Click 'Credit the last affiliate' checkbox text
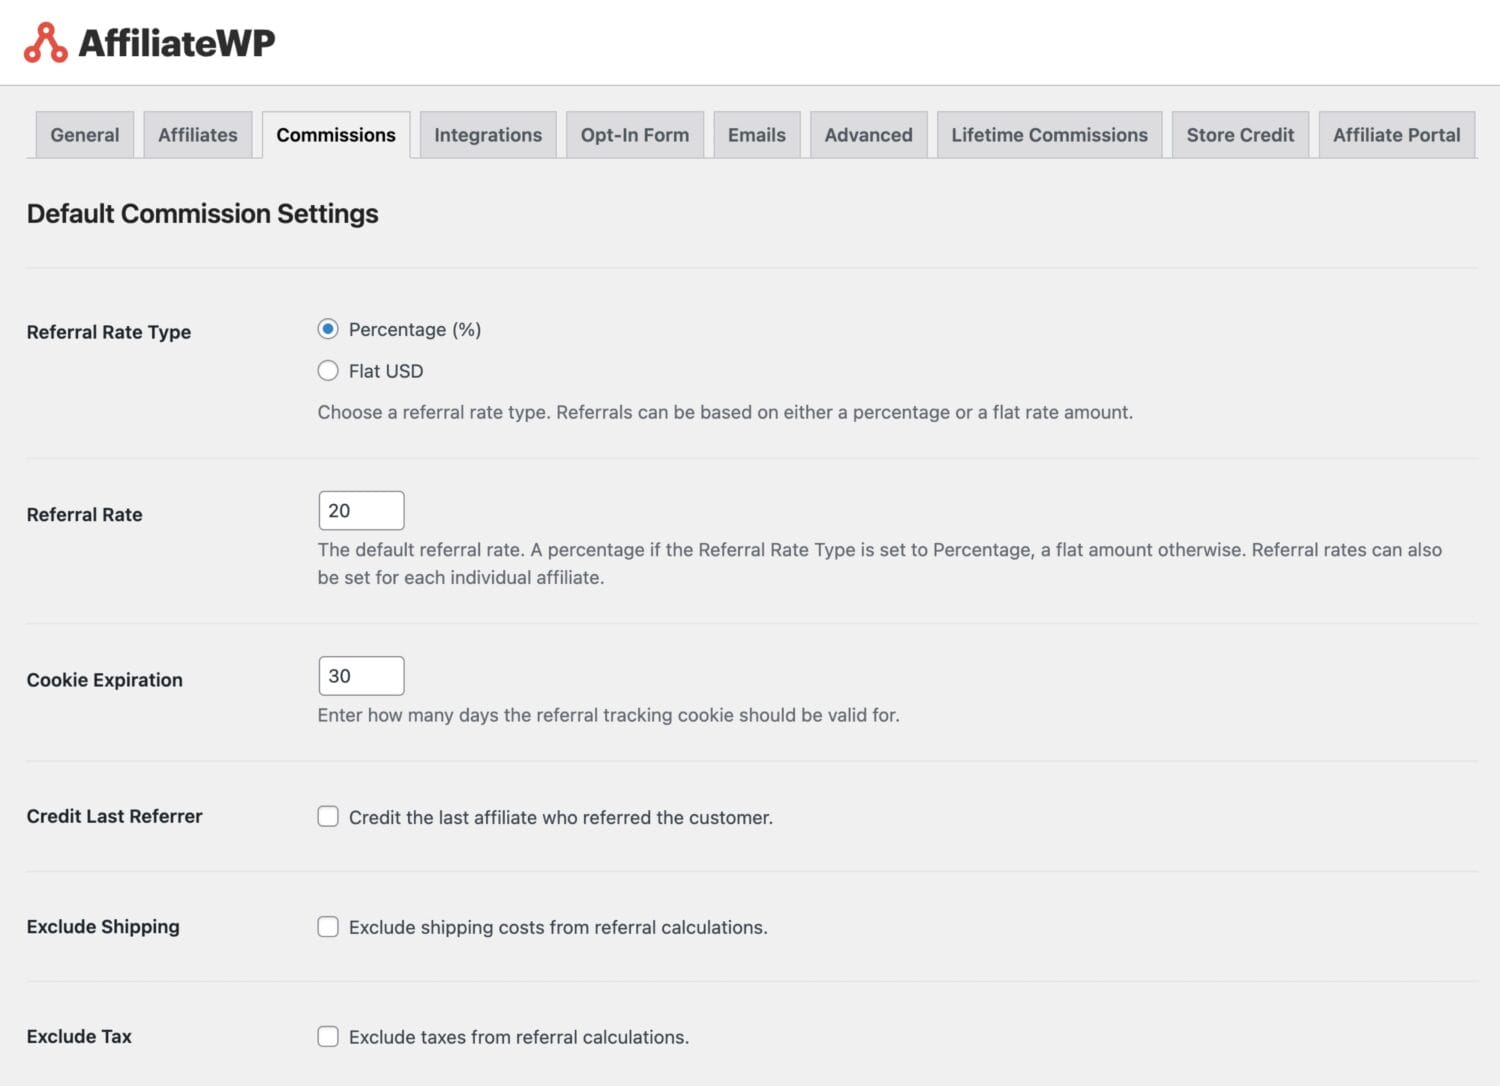This screenshot has width=1500, height=1086. tap(561, 818)
